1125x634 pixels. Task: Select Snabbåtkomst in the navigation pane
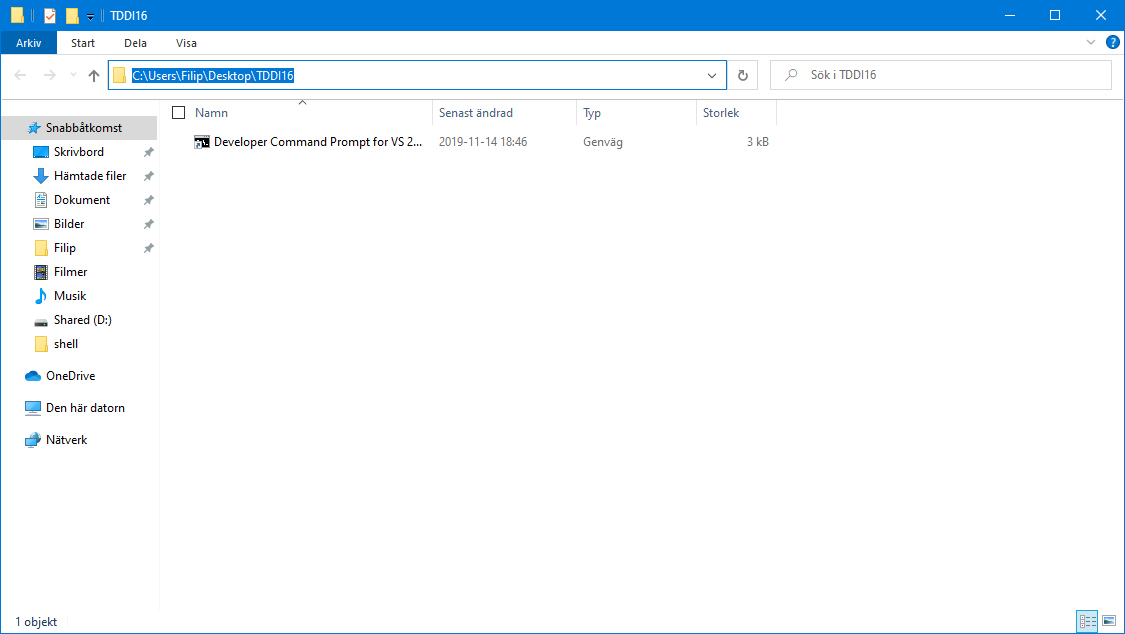click(79, 128)
